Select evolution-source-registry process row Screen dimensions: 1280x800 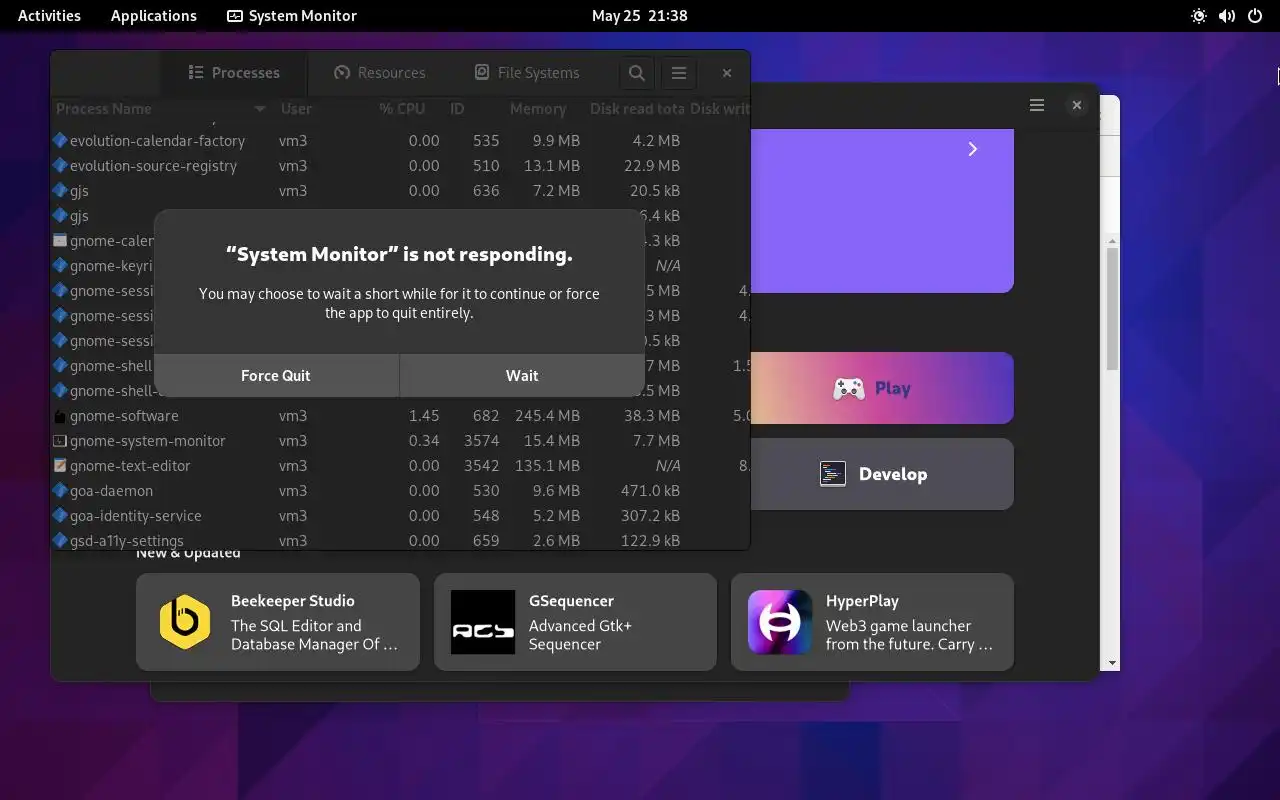coord(400,166)
